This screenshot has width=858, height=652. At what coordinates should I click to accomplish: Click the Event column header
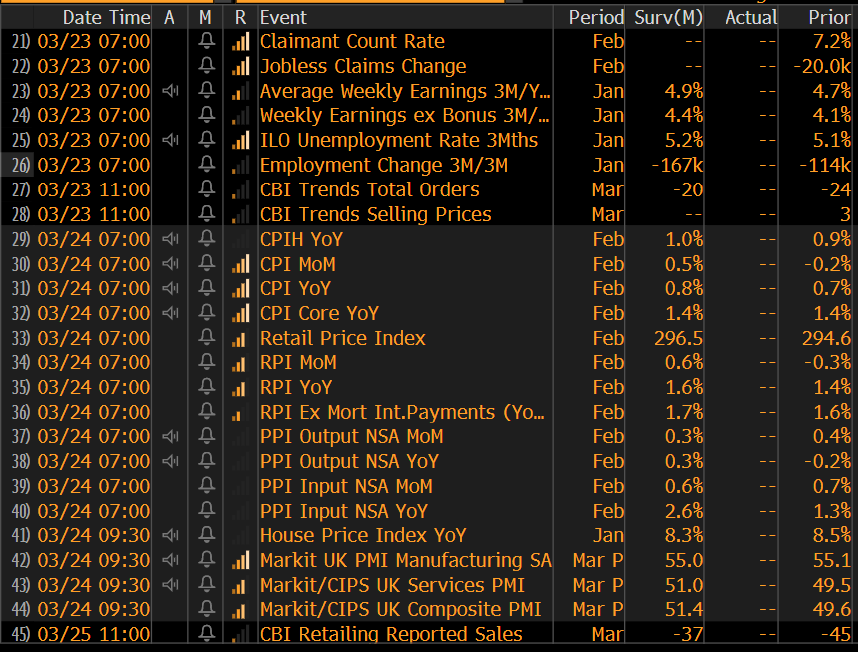pyautogui.click(x=283, y=18)
